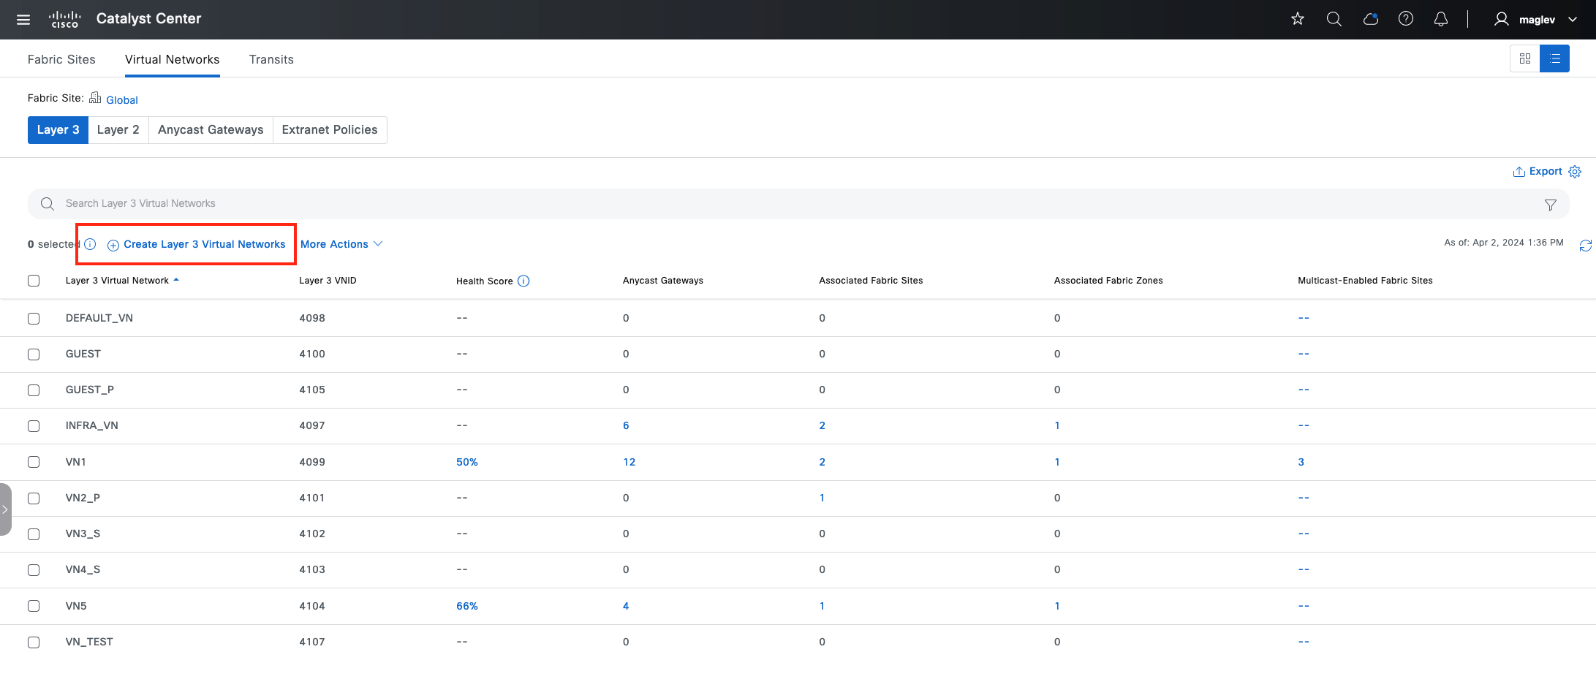Open the hamburger navigation menu
The height and width of the screenshot is (679, 1596).
(23, 19)
